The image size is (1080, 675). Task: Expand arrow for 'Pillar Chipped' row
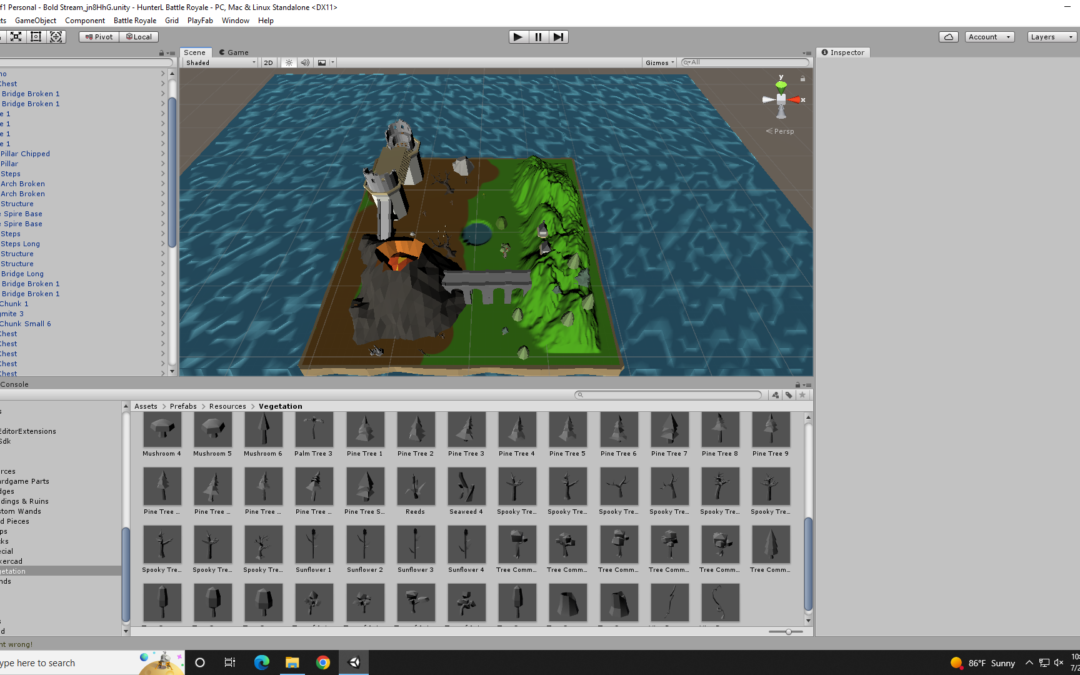click(163, 154)
